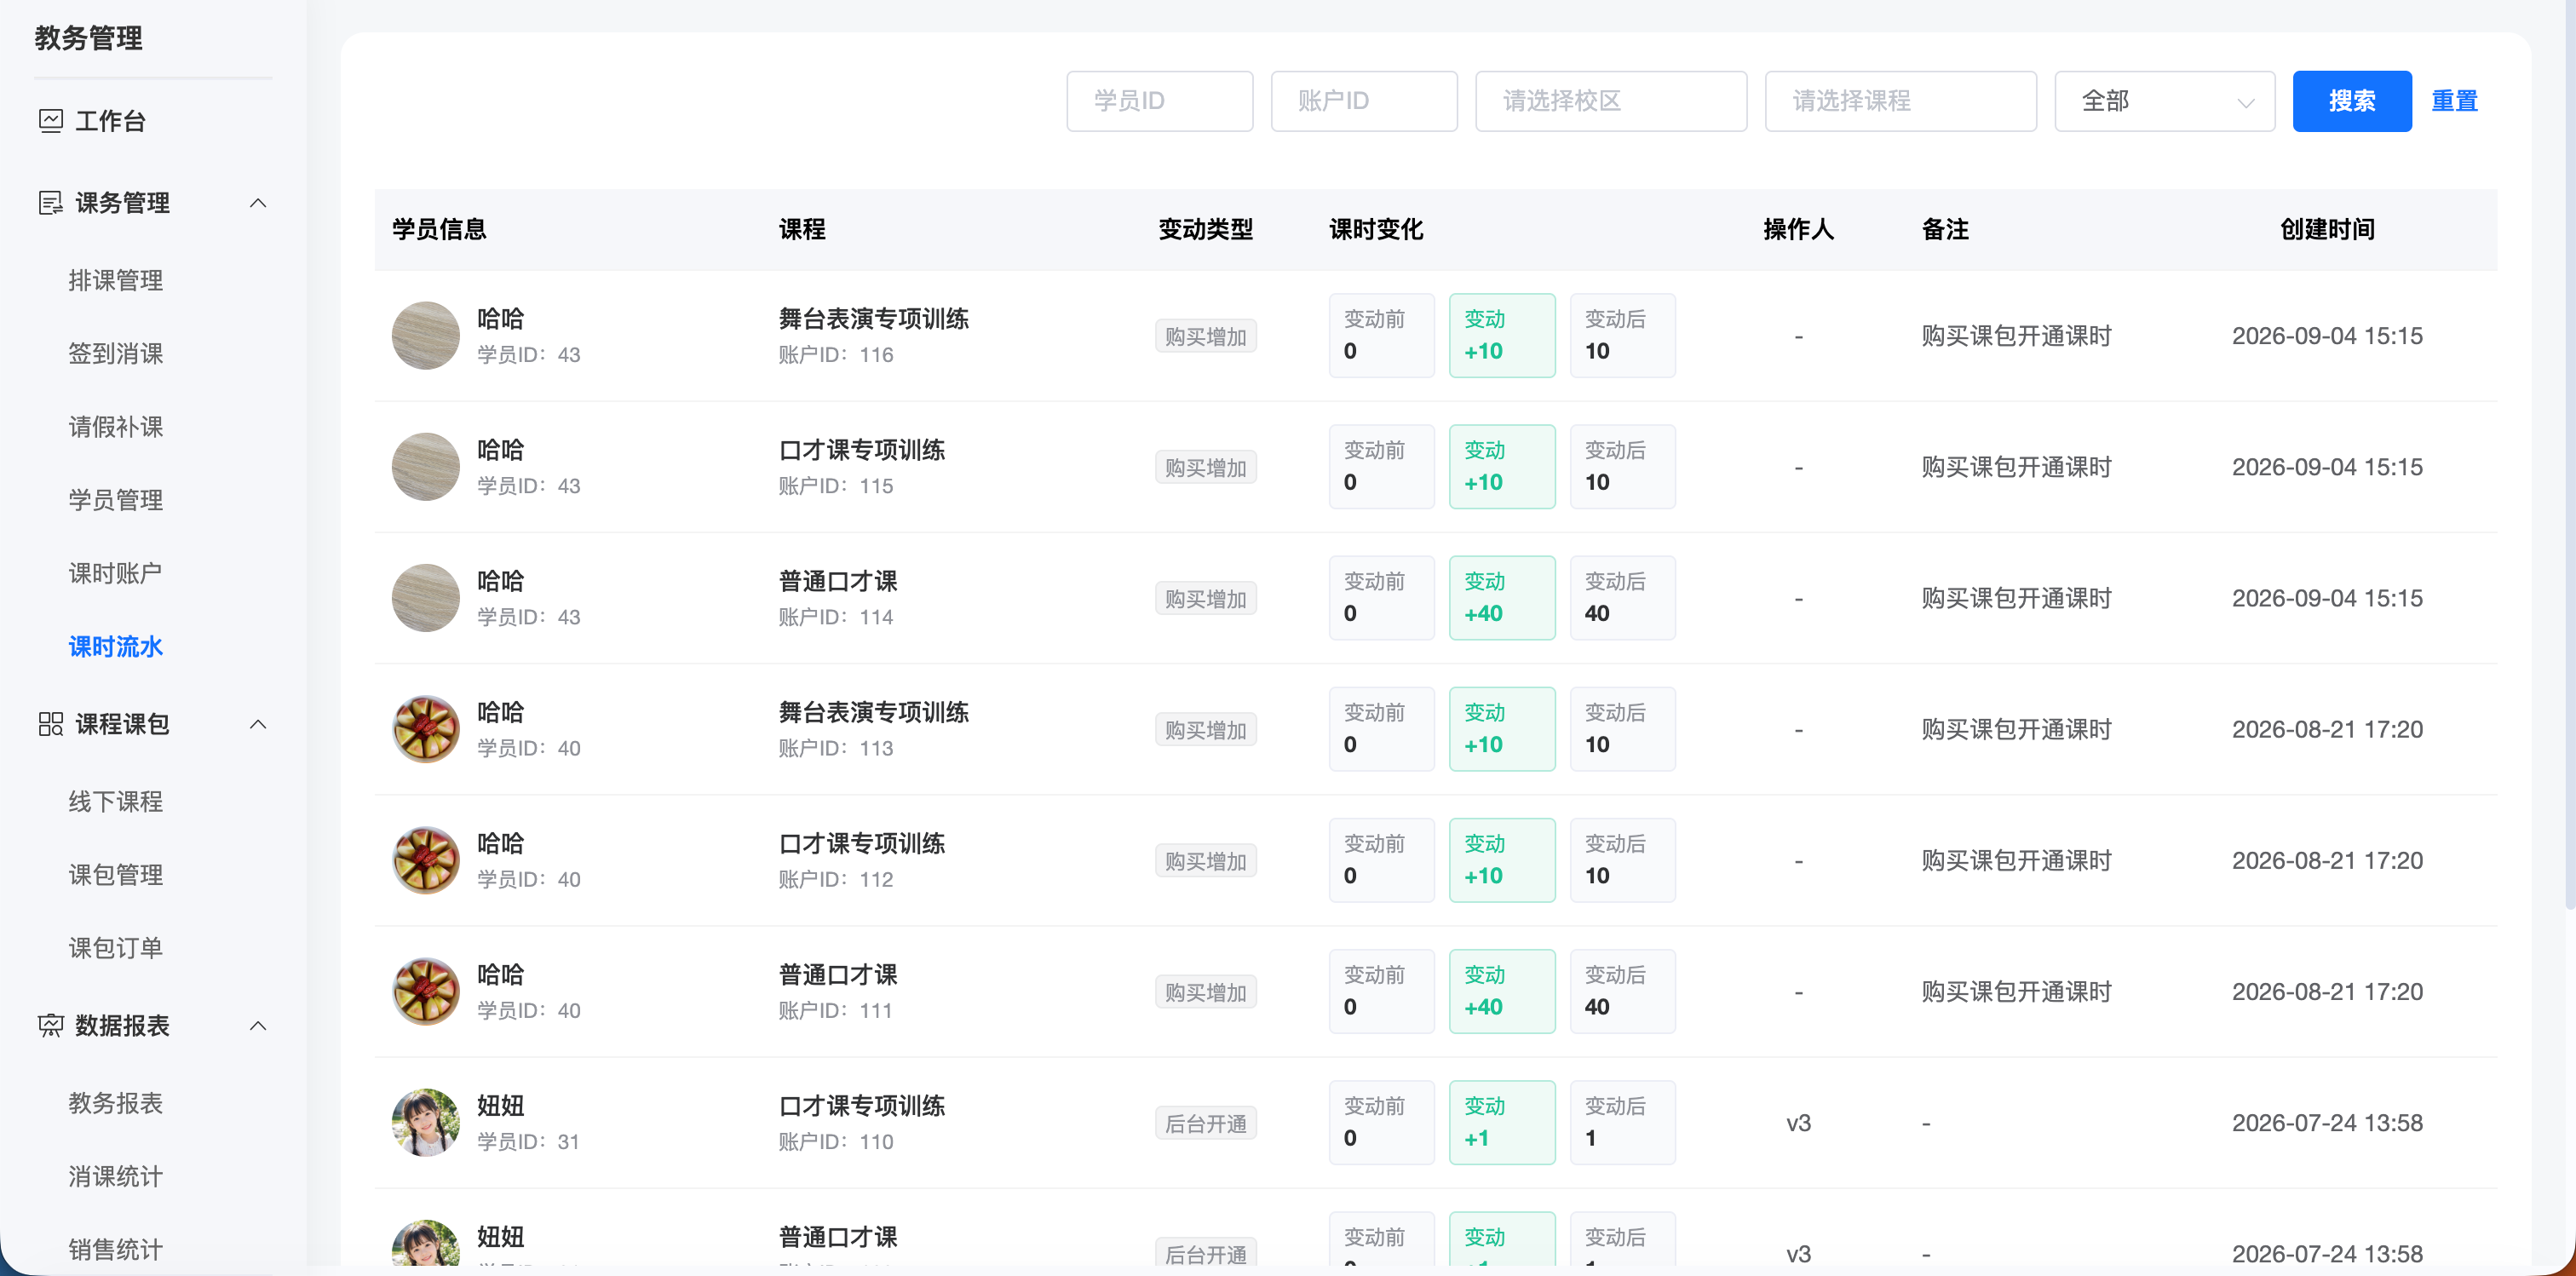Viewport: 2576px width, 1276px height.
Task: Click the 课务管理 section icon
Action: coord(50,203)
